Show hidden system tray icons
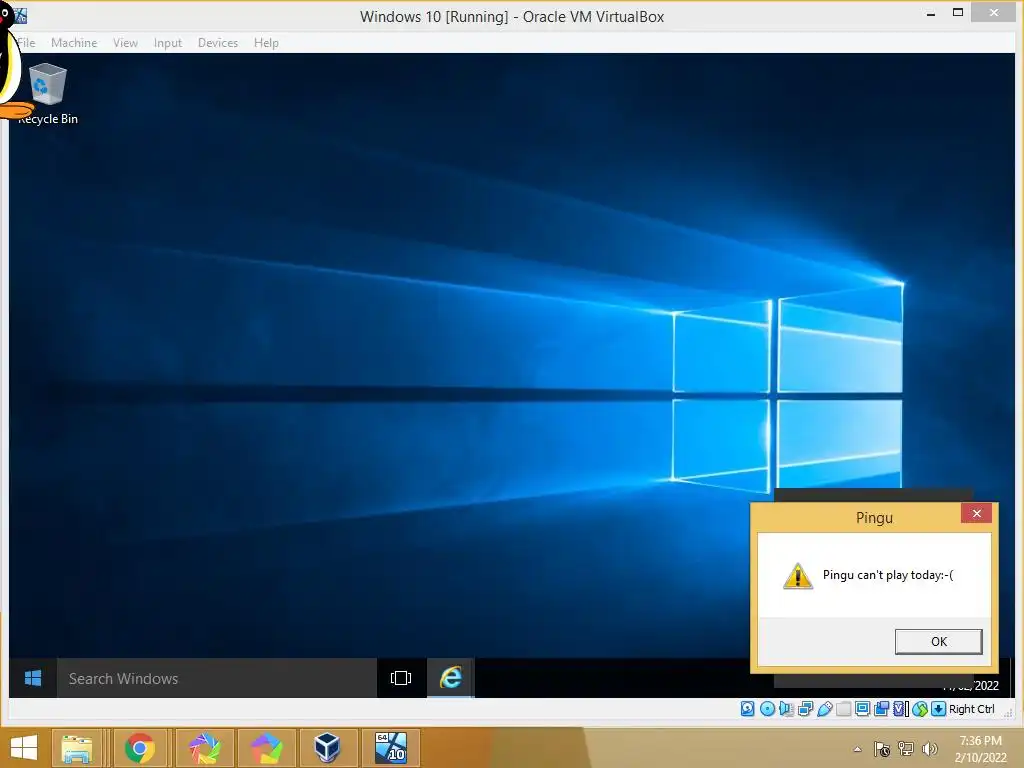 click(857, 749)
